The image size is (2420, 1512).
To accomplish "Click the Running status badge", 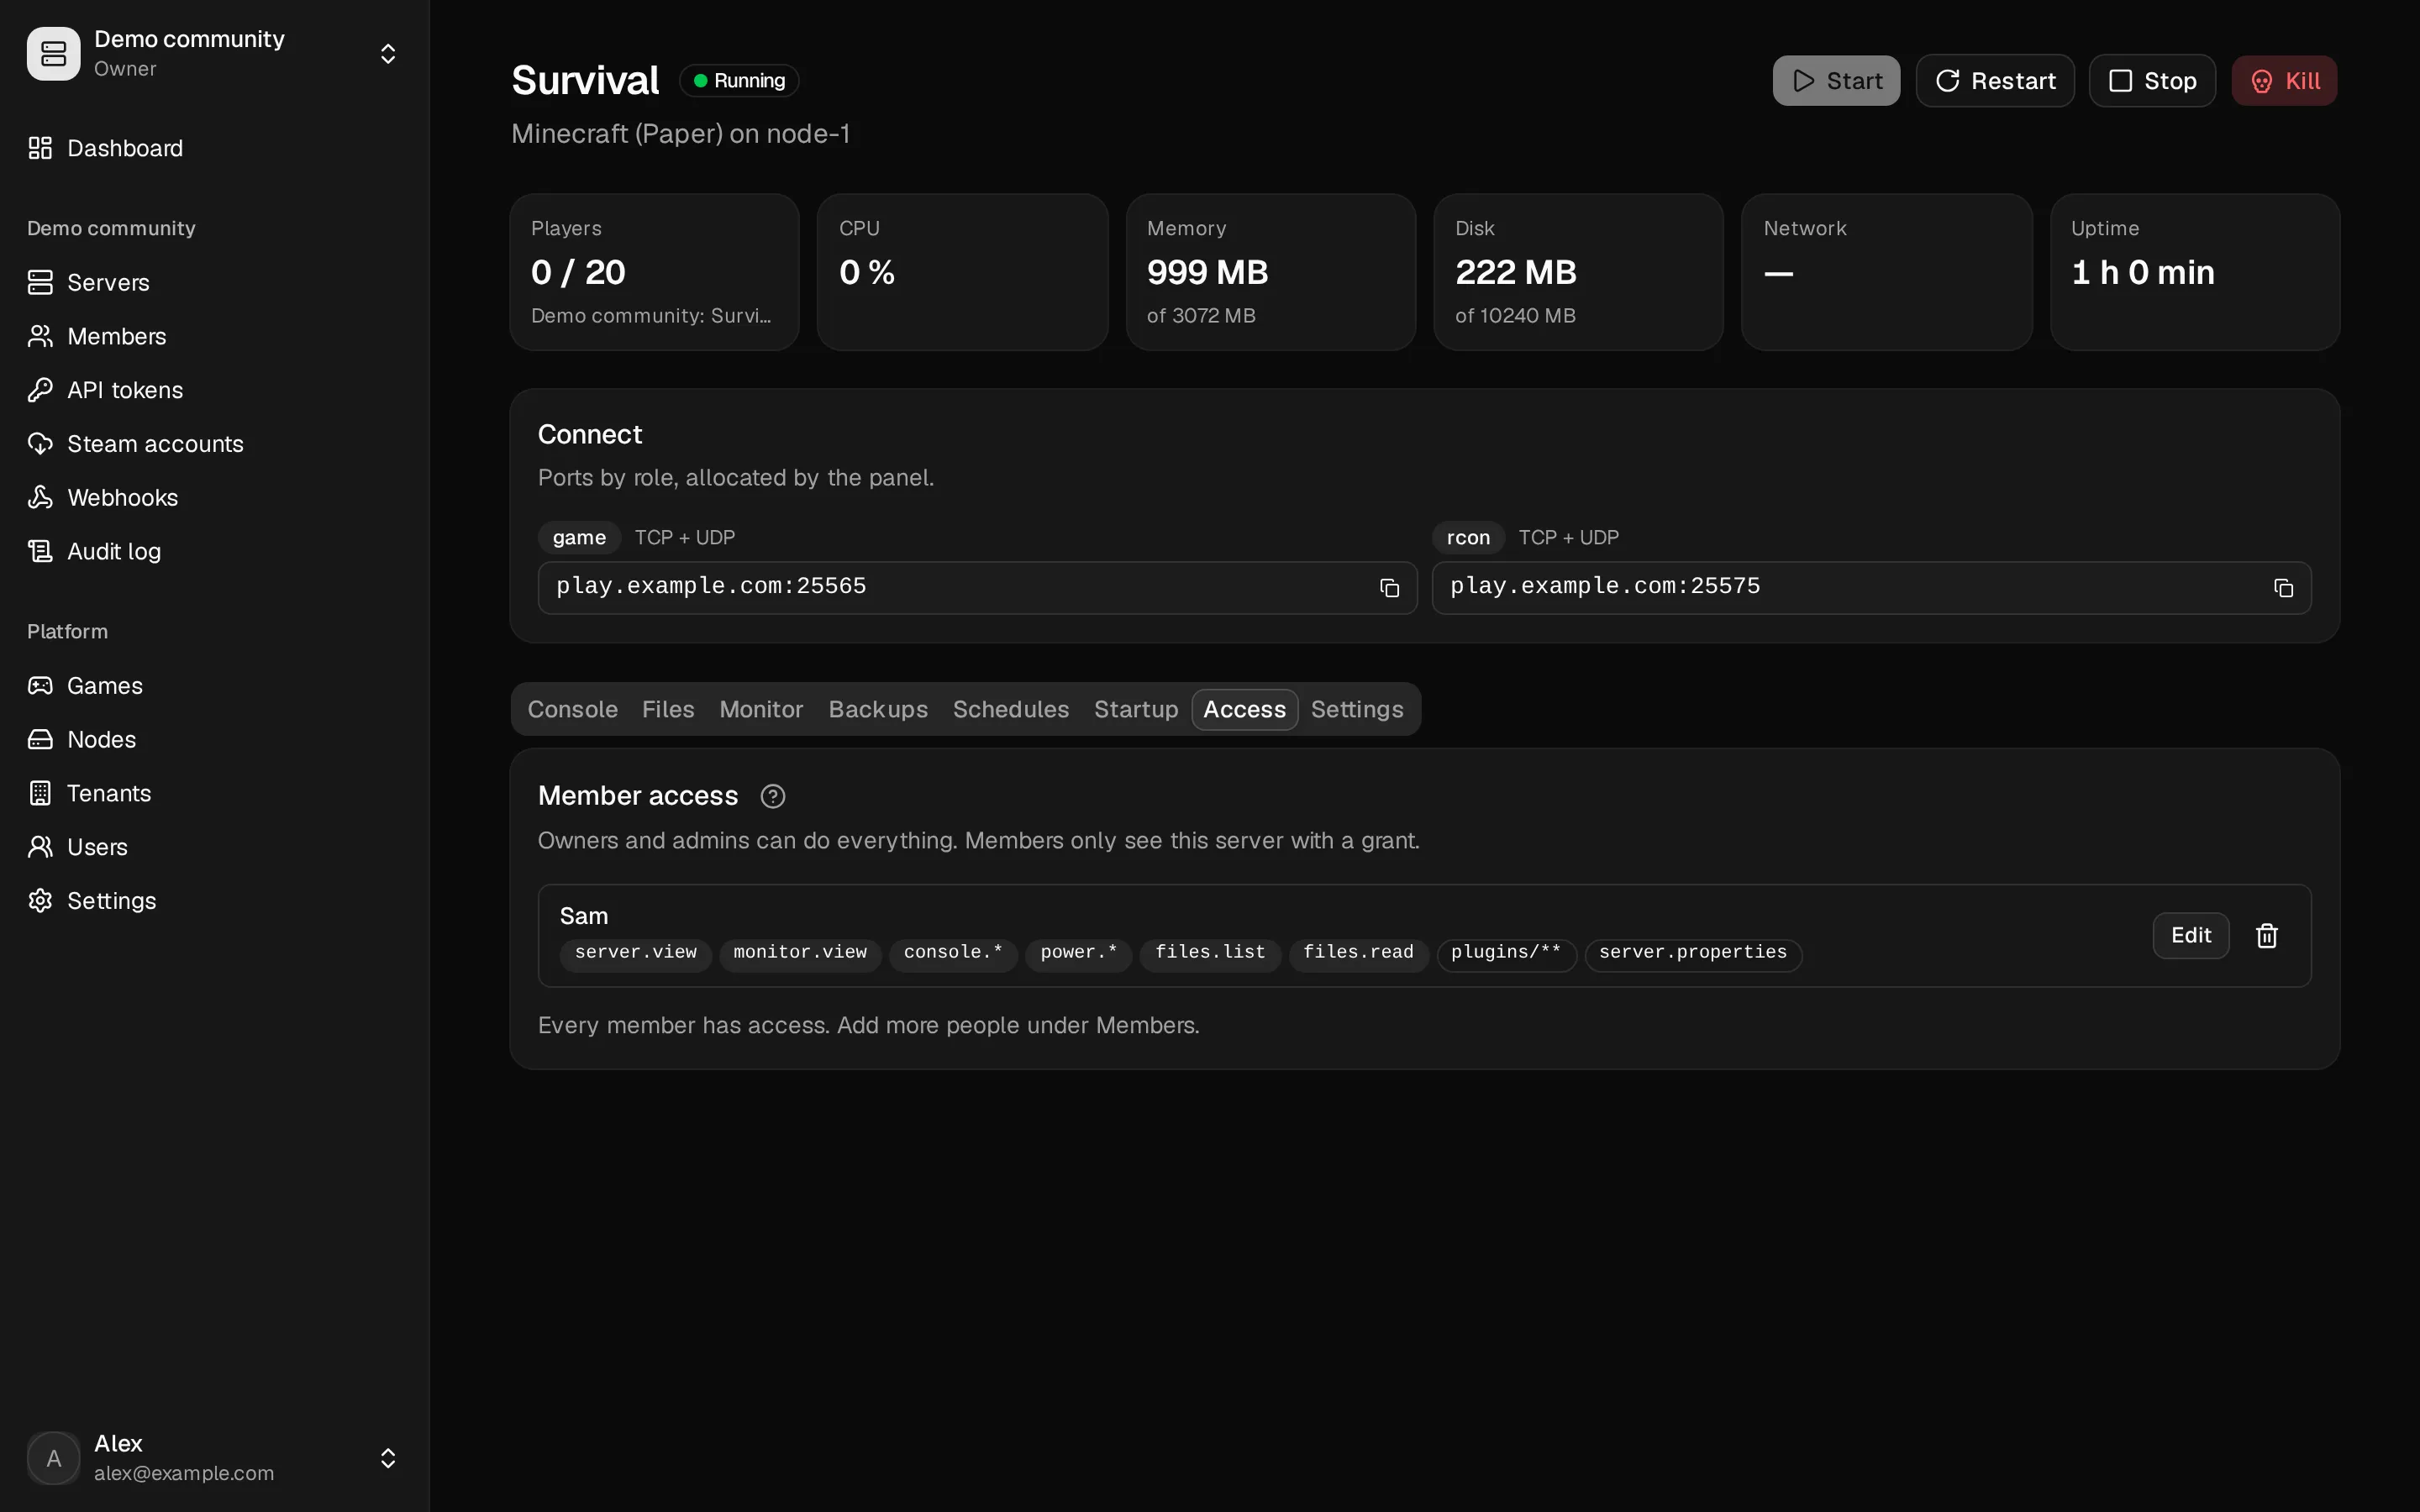I will pos(739,80).
